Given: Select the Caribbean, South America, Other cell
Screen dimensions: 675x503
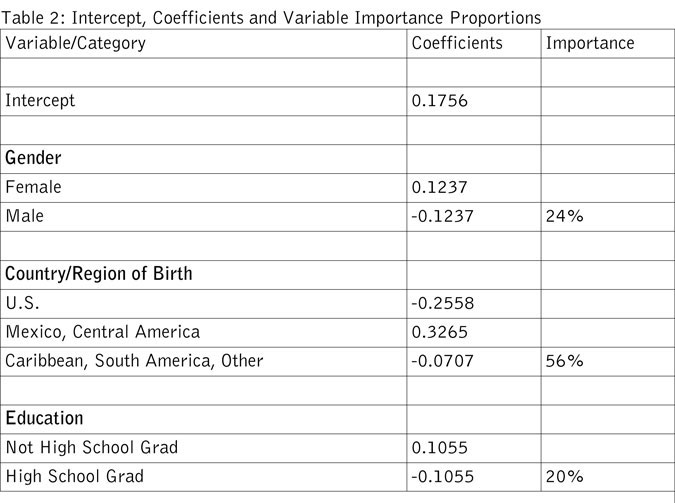Looking at the screenshot, I should 134,361.
